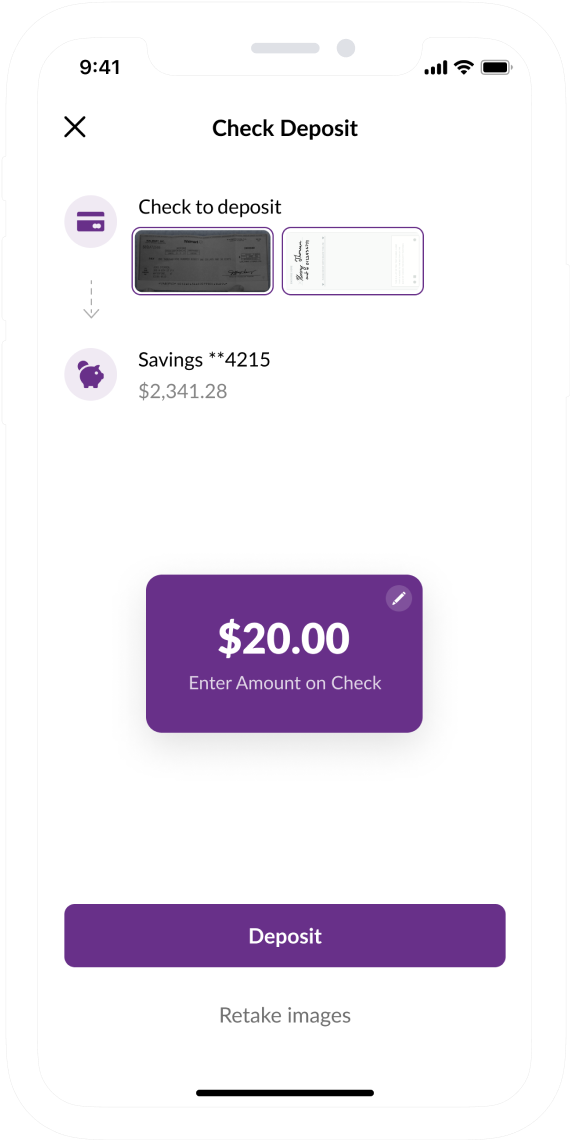Click the purple card icon beside Check to deposit
The image size is (570, 1140).
(x=91, y=221)
